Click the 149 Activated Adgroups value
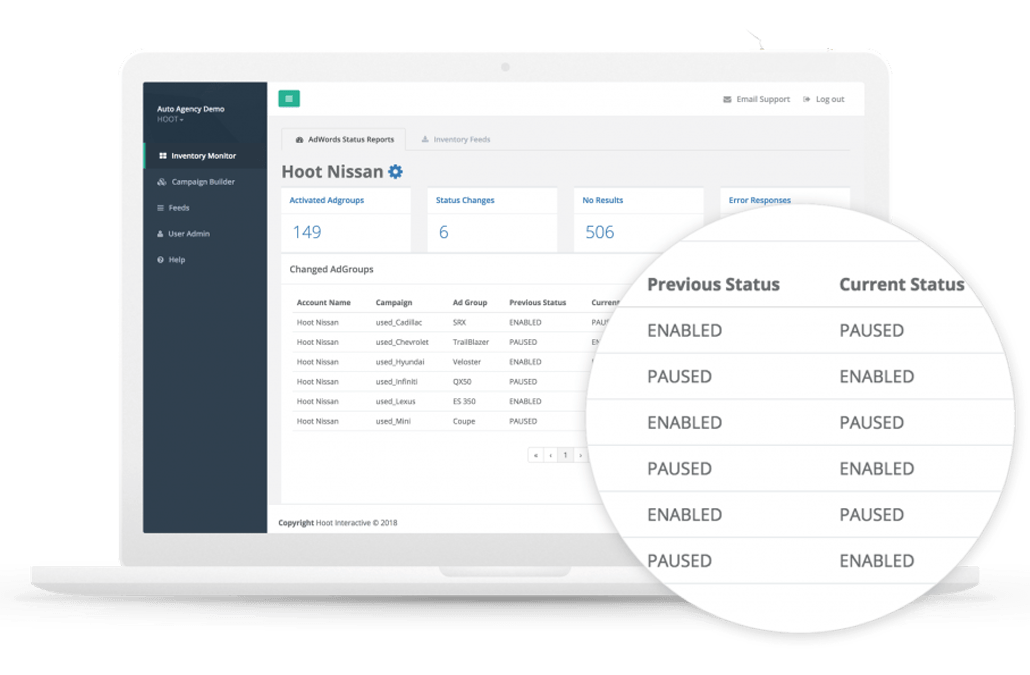The width and height of the screenshot is (1030, 675). pos(307,232)
